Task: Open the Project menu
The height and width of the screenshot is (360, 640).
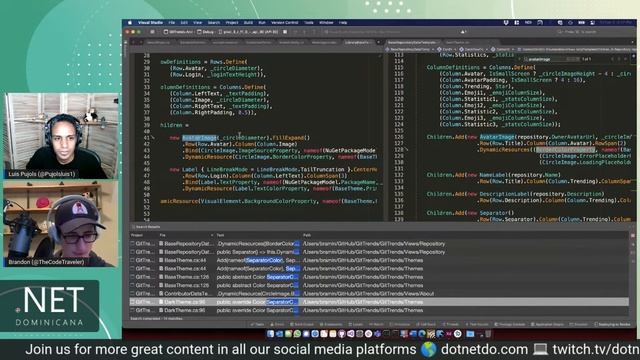Action: coord(232,23)
